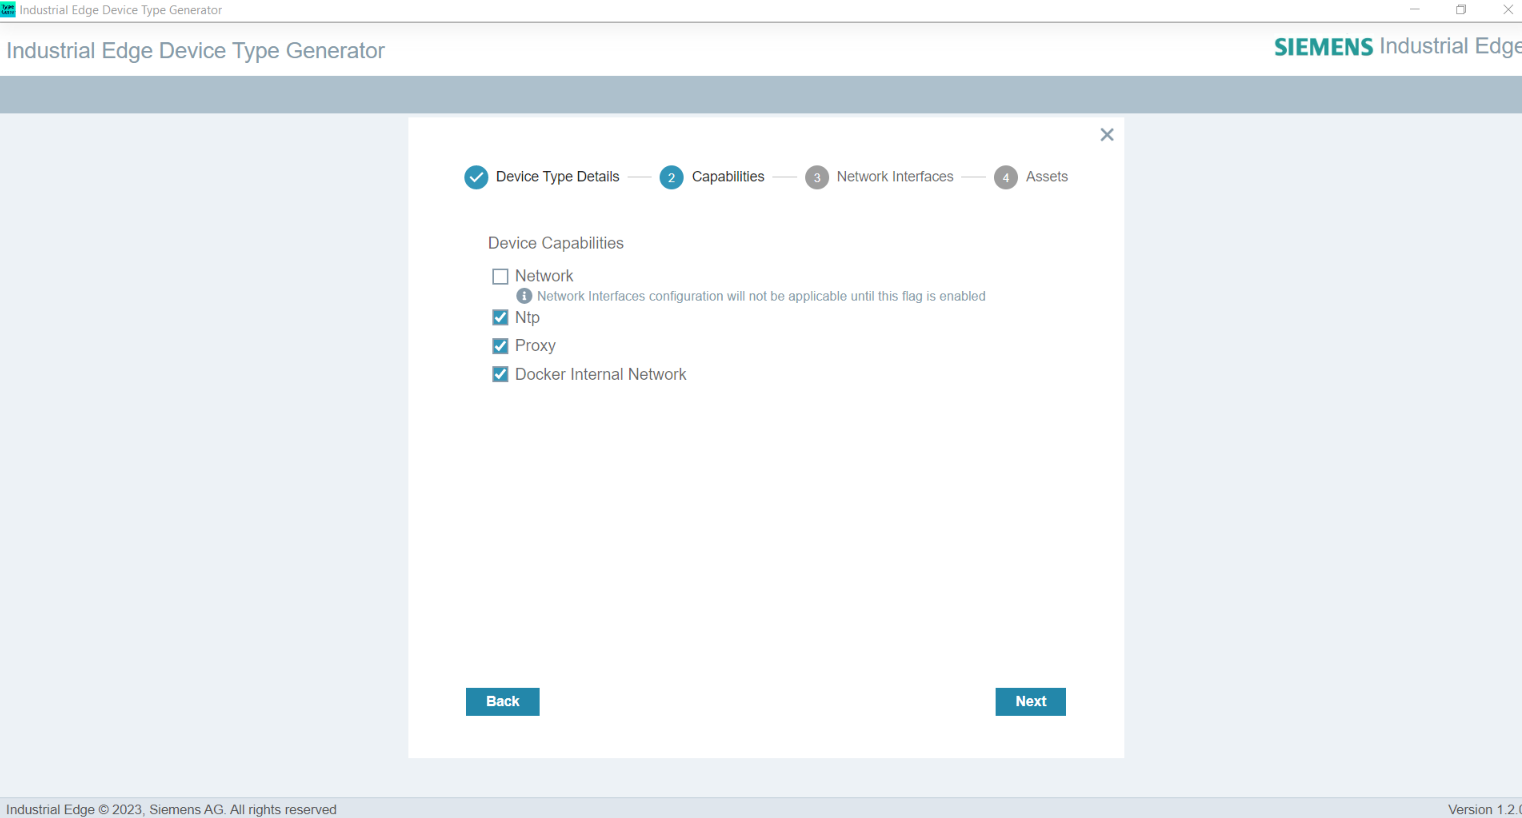Click the step 3 Network Interfaces circle icon
Viewport: 1522px width, 818px height.
pyautogui.click(x=816, y=177)
